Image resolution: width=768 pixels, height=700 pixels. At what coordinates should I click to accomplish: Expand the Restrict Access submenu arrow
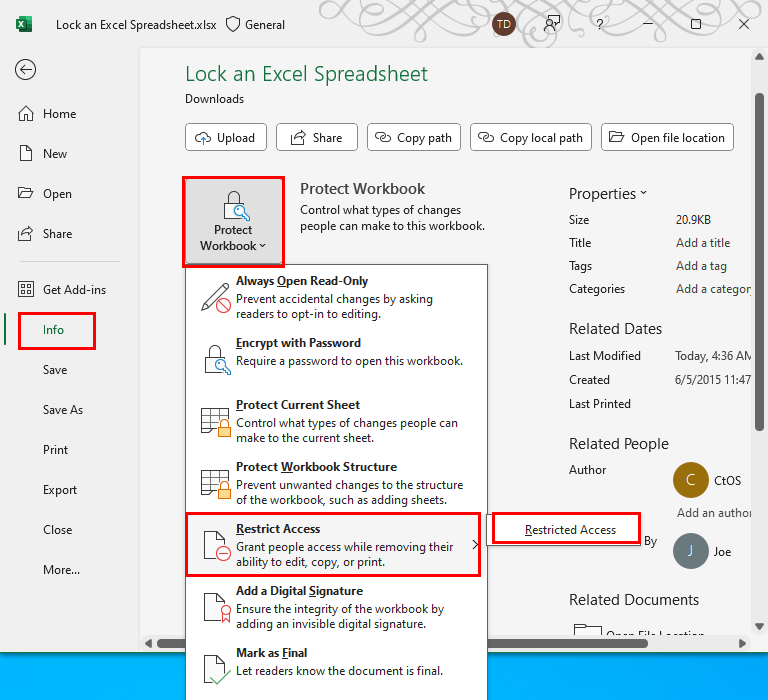point(475,545)
